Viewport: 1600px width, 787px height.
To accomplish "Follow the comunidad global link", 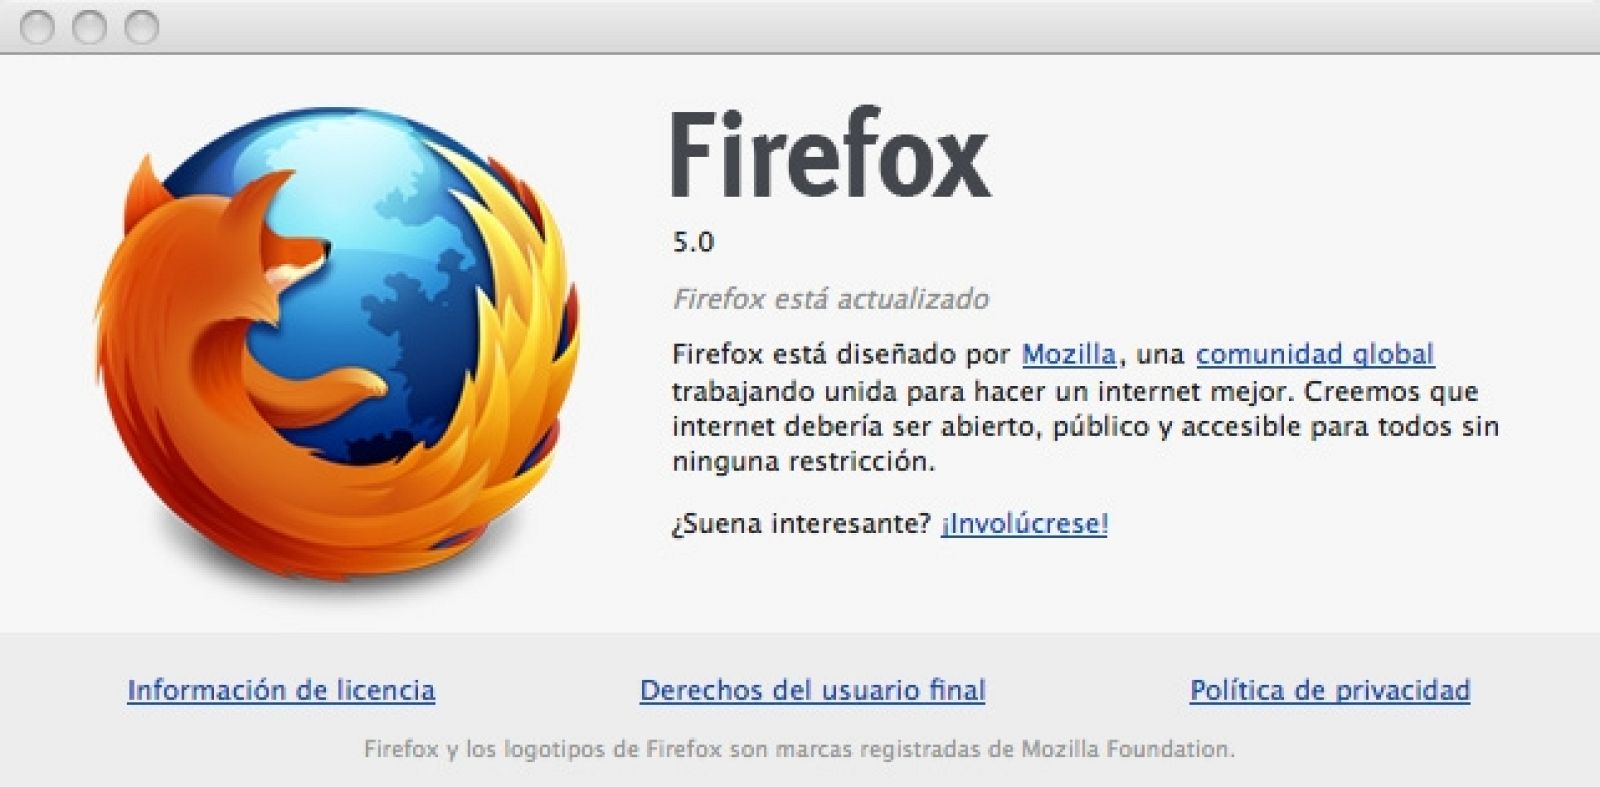I will (x=1315, y=354).
